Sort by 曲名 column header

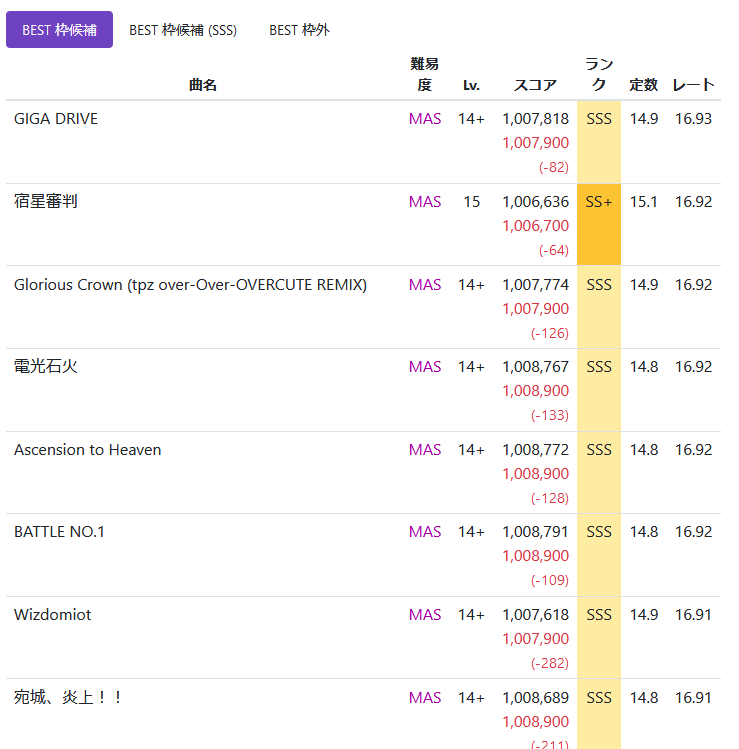point(203,85)
